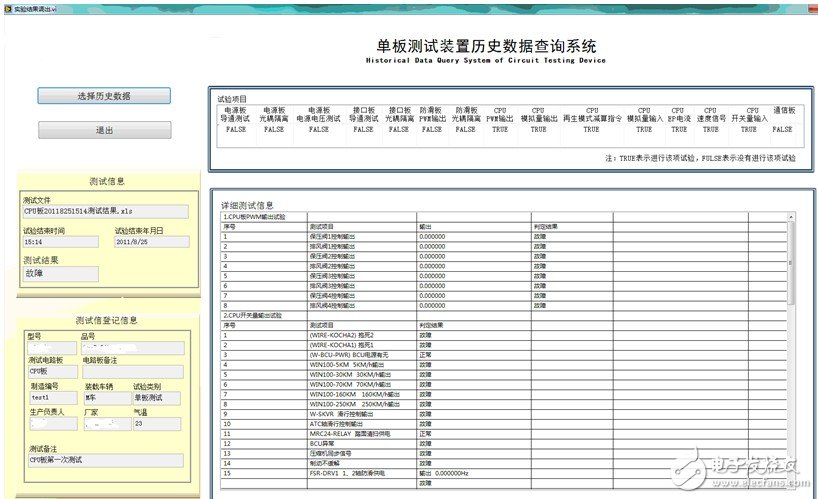Click FALSE value under 电源板电压测试
Viewport: 818px width, 499px height.
(318, 129)
